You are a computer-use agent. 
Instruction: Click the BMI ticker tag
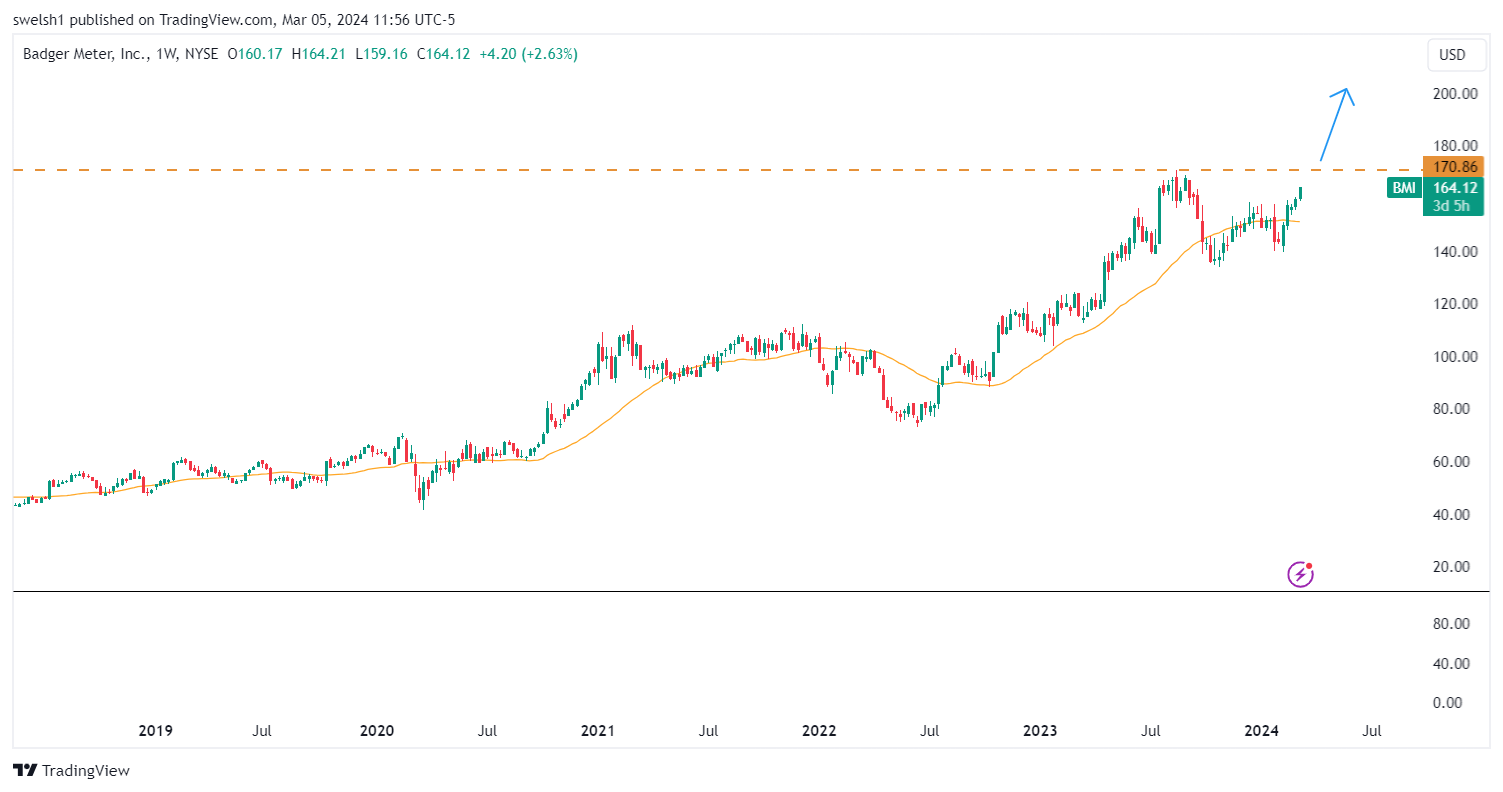(1403, 187)
